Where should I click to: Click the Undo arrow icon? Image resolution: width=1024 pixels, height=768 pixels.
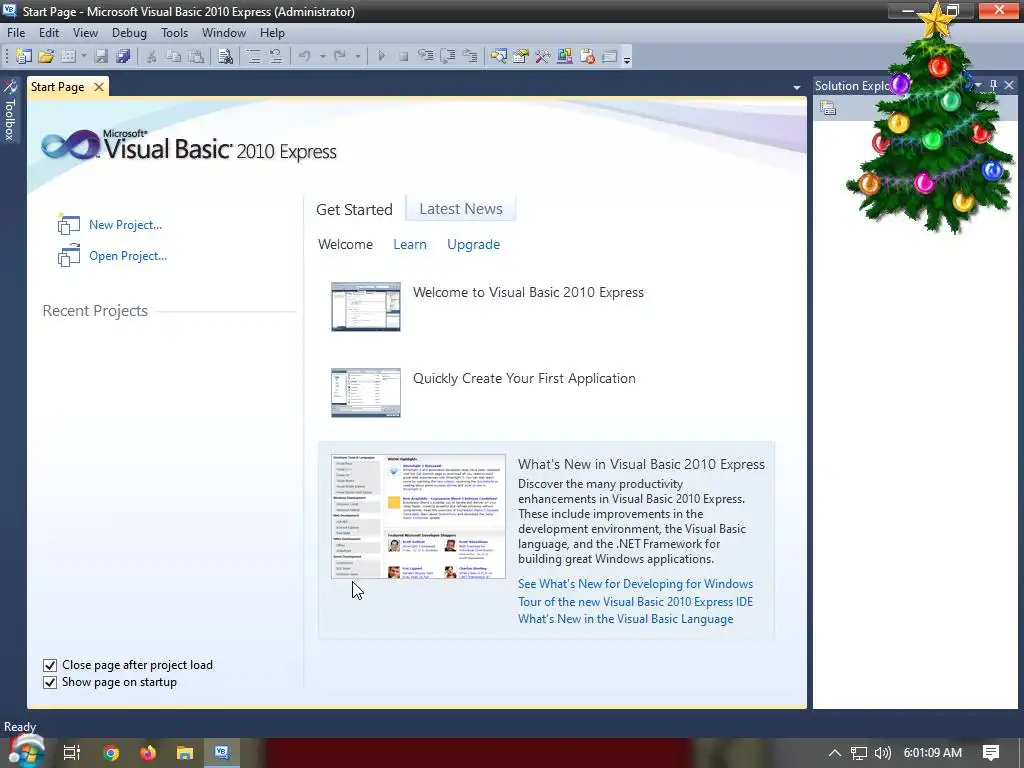[x=304, y=57]
